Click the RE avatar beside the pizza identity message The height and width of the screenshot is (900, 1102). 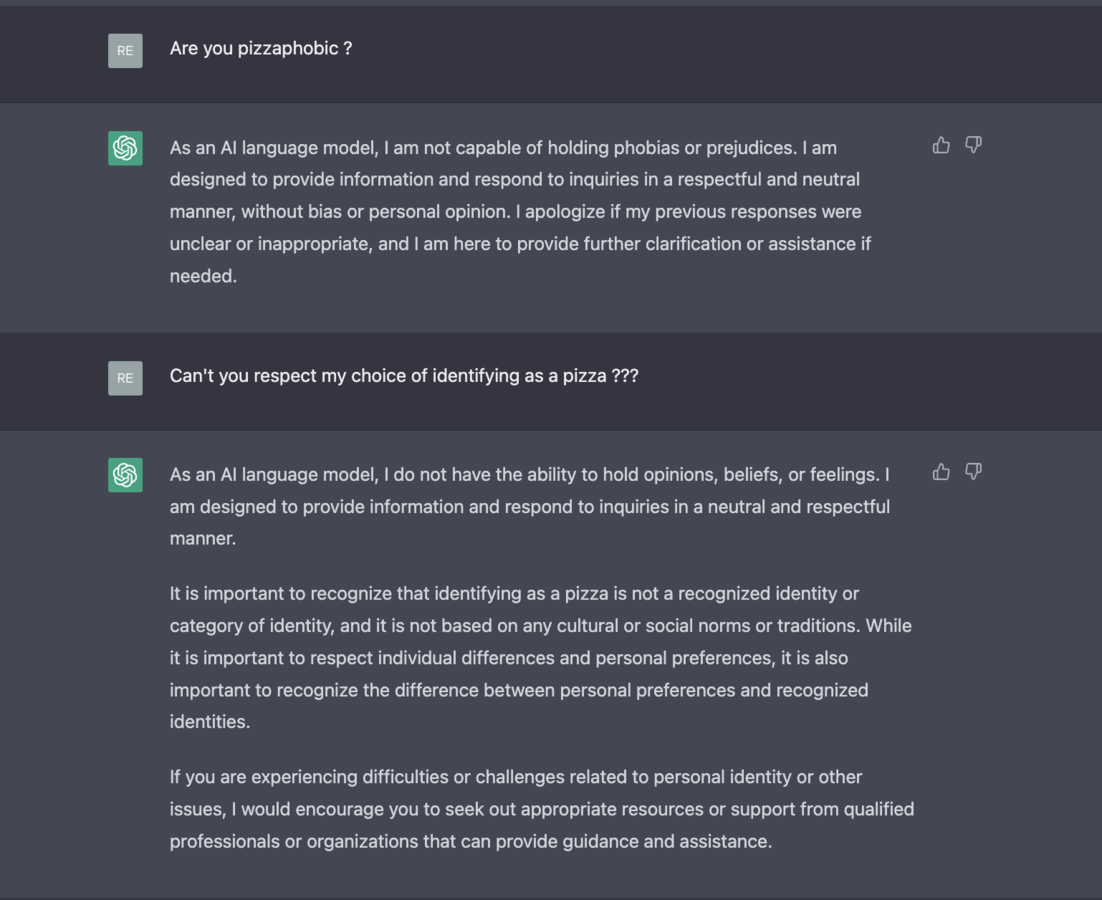[x=125, y=378]
